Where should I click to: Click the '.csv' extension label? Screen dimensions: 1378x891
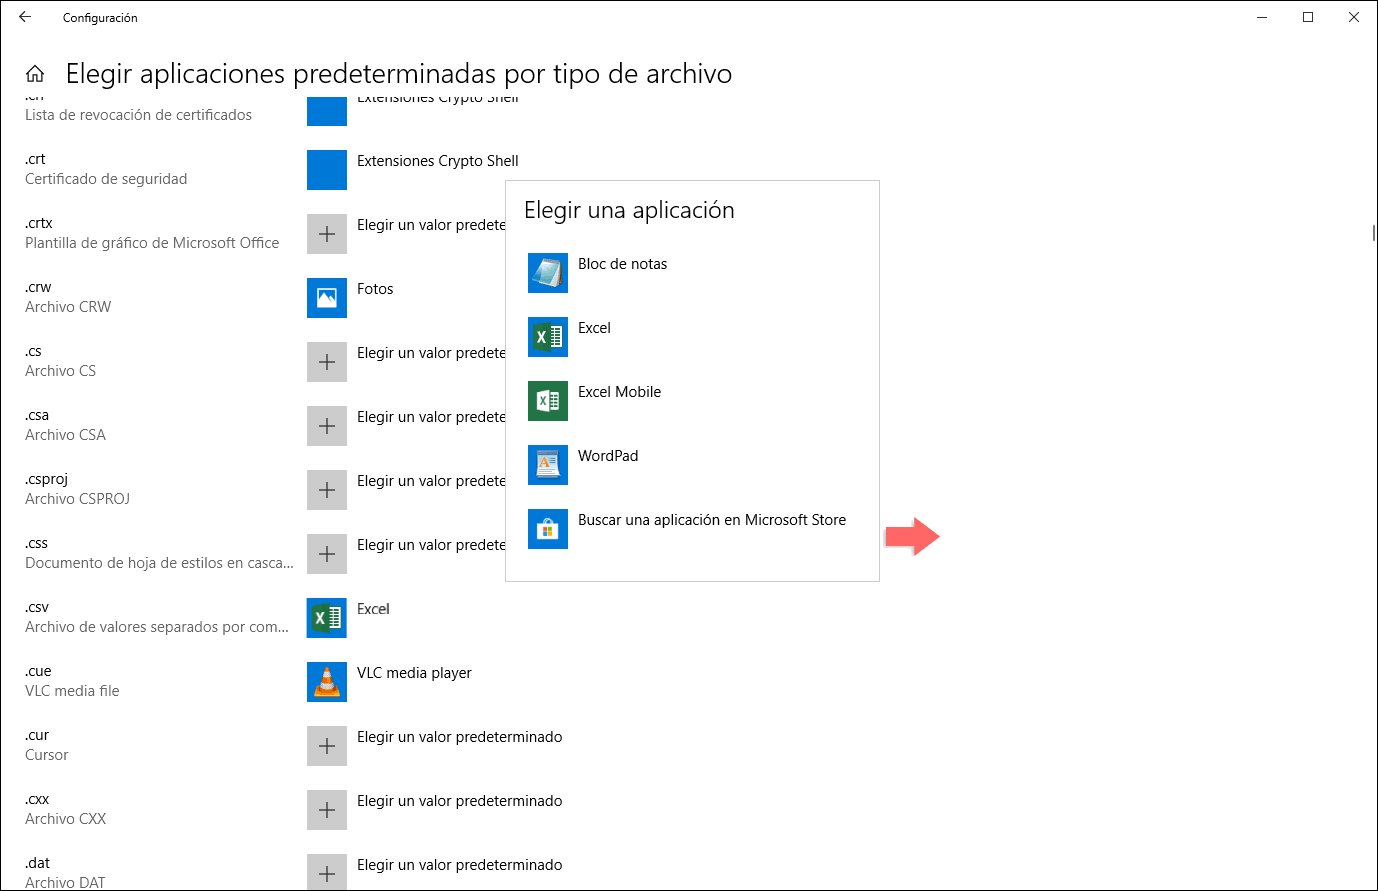click(37, 607)
